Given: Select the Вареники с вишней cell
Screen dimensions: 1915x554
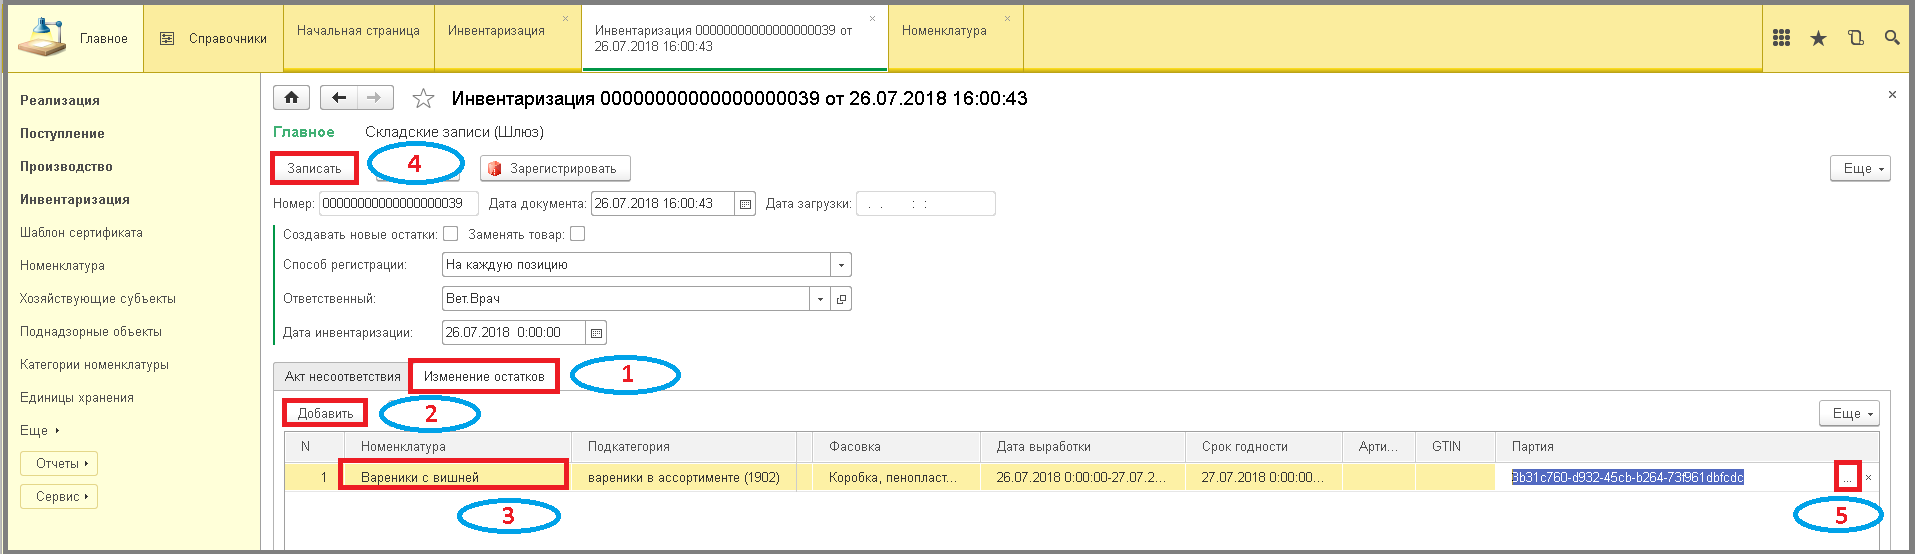Looking at the screenshot, I should pos(453,477).
